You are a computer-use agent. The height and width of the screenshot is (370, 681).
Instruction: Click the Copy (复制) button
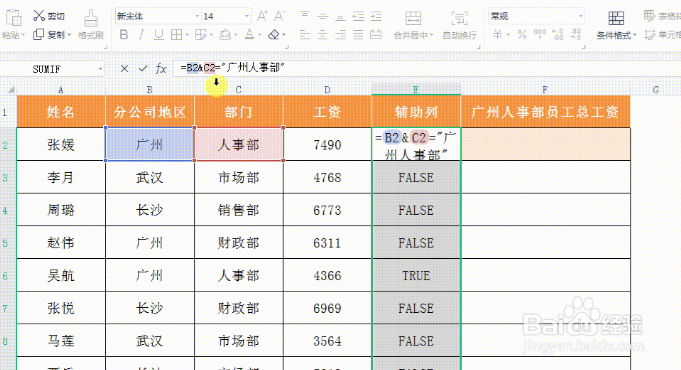[x=49, y=34]
